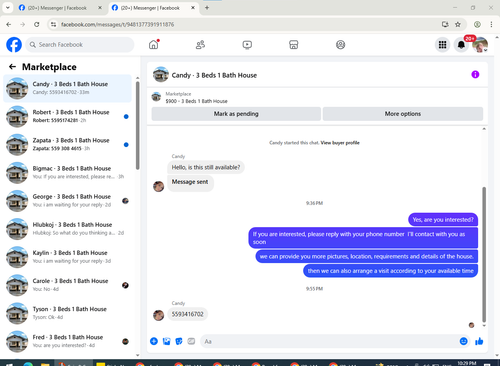Click Mark as pending button
This screenshot has height=366, width=500.
pyautogui.click(x=236, y=114)
